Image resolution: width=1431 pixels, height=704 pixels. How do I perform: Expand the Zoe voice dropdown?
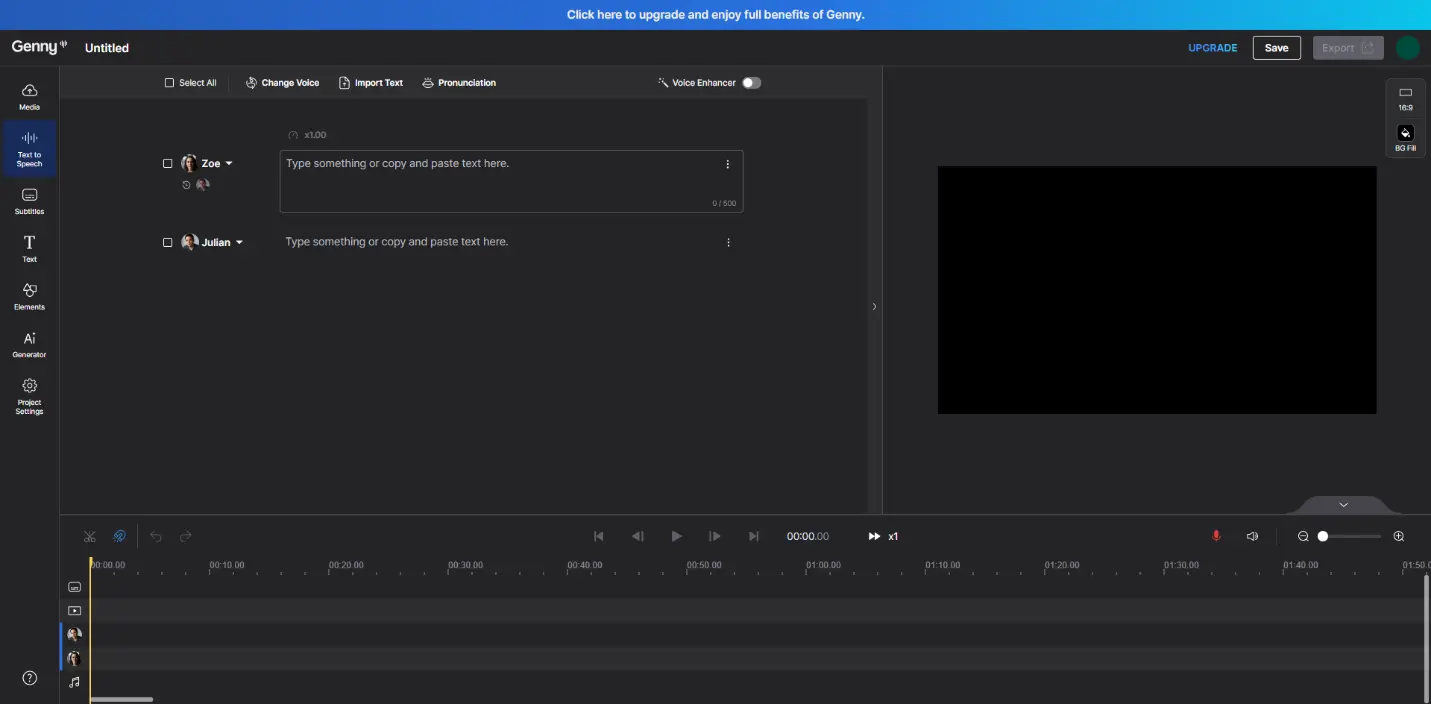point(229,164)
